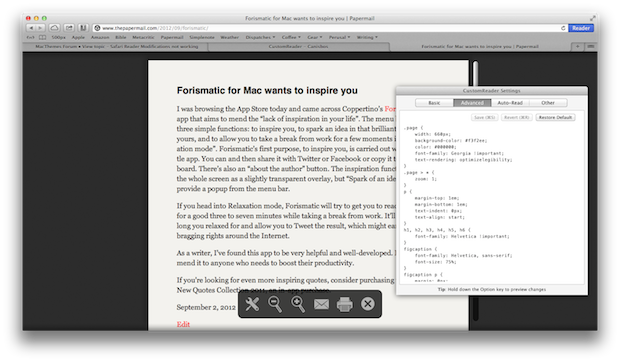Screen dimensions: 620x362
Task: Click the bookmark extension icon beside Share
Action: pos(83,28)
